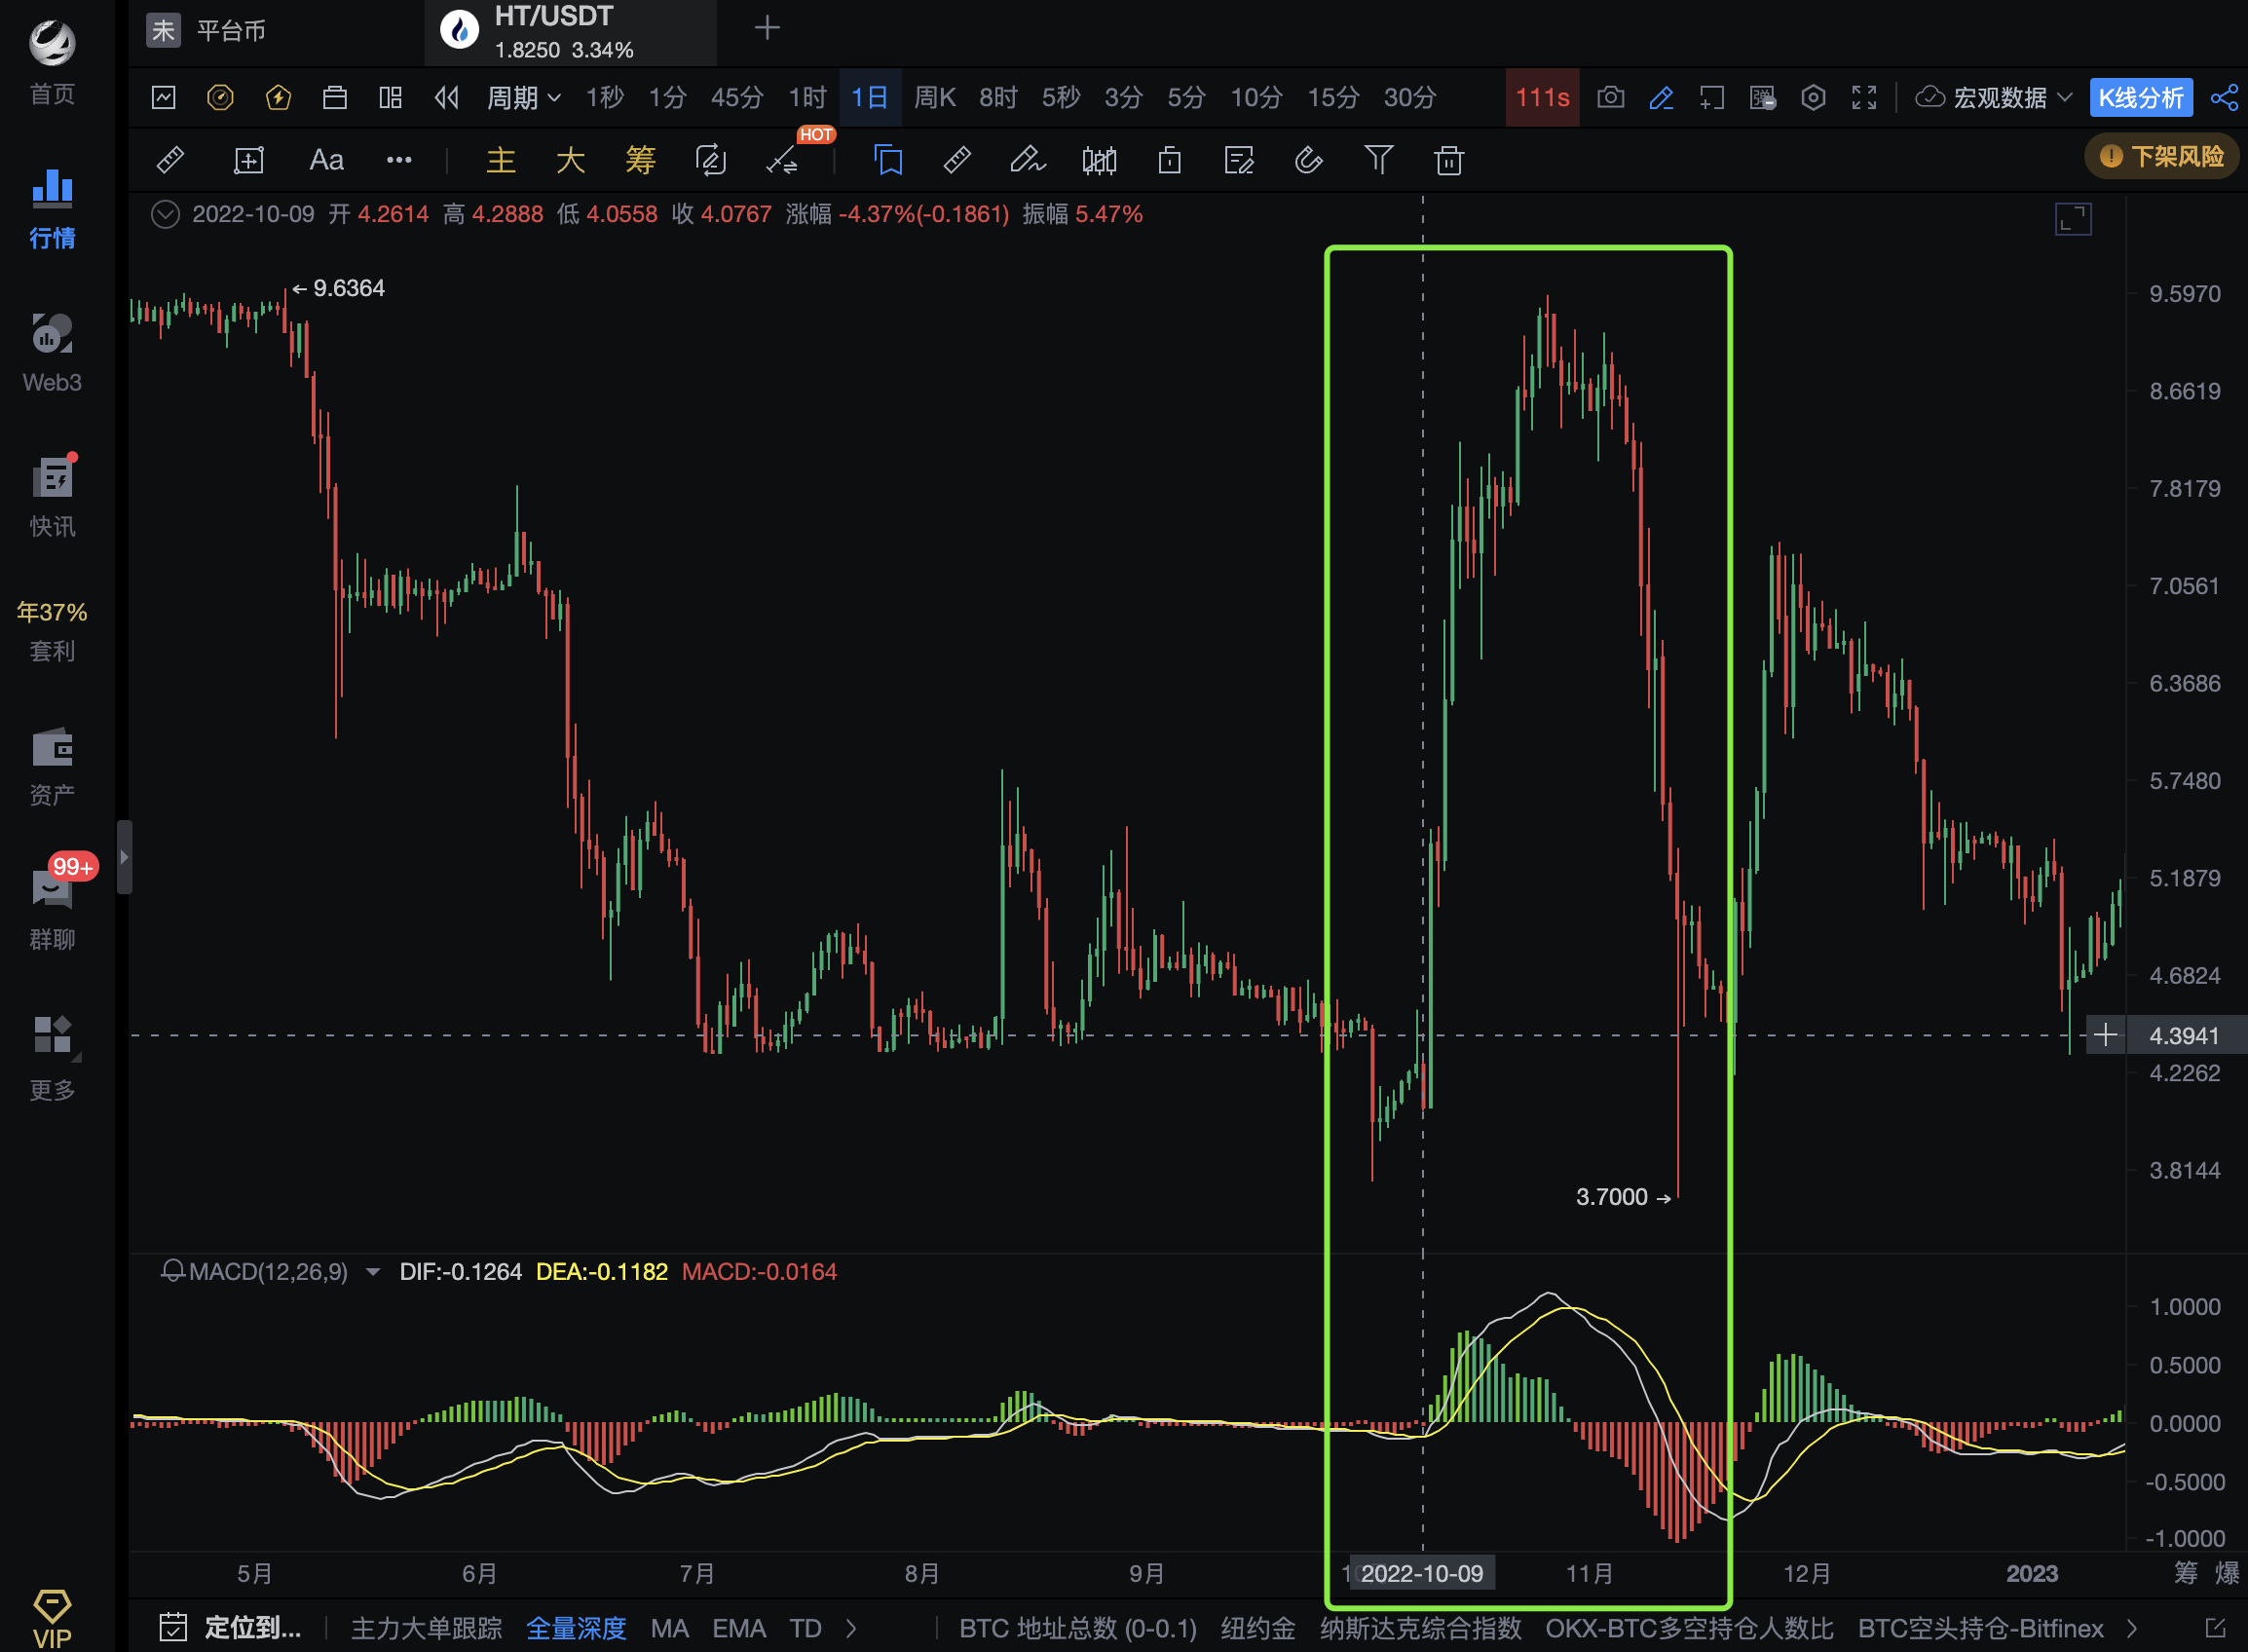2248x1652 pixels.
Task: Click the fullscreen expand icon
Action: pyautogui.click(x=1864, y=97)
